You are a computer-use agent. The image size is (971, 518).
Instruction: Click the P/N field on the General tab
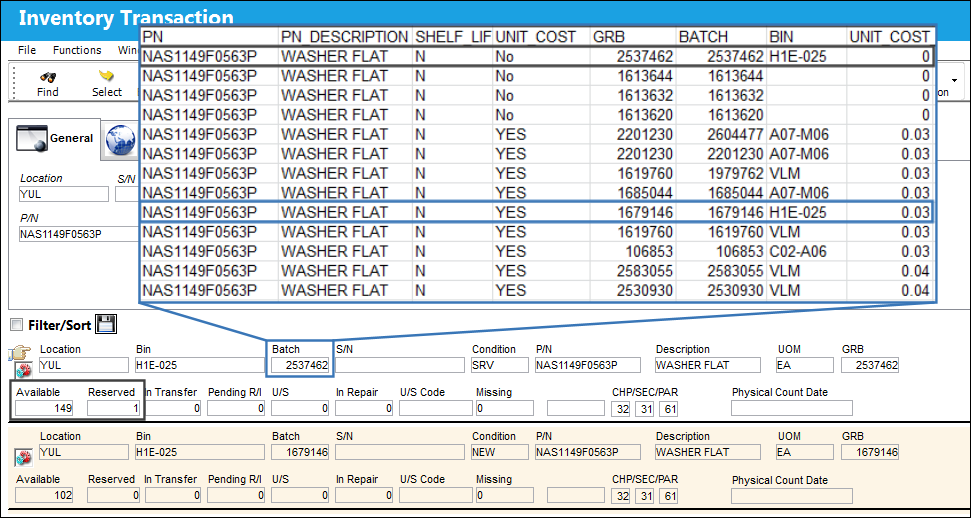(x=78, y=234)
